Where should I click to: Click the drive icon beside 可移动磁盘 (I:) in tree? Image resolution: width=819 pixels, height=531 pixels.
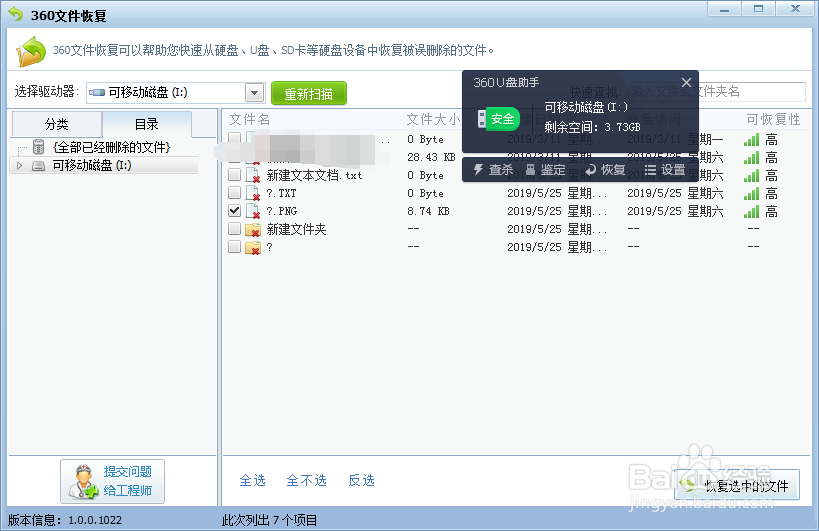click(x=38, y=166)
